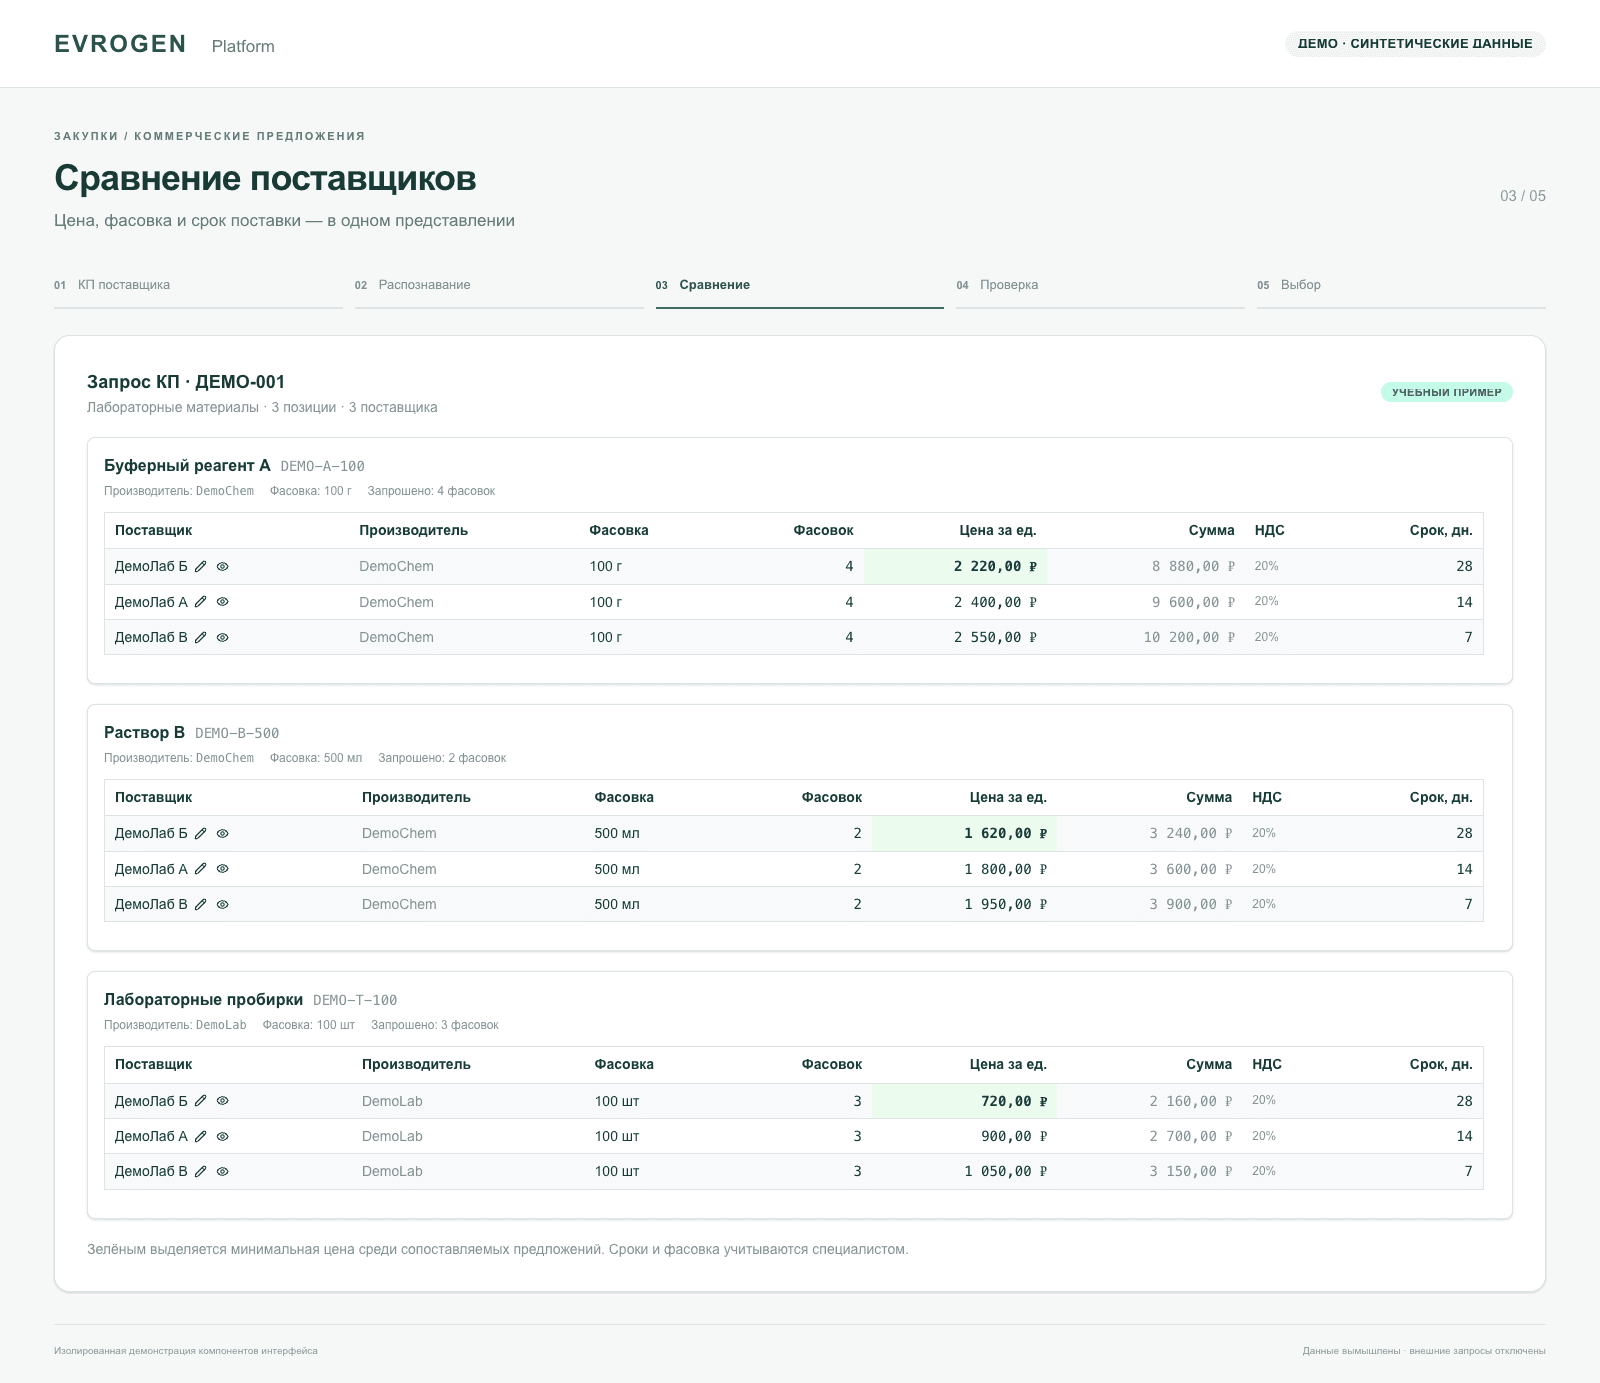The image size is (1600, 1383).
Task: Edit ДемоЛаб Б in Буферный реагент A table
Action: [200, 566]
